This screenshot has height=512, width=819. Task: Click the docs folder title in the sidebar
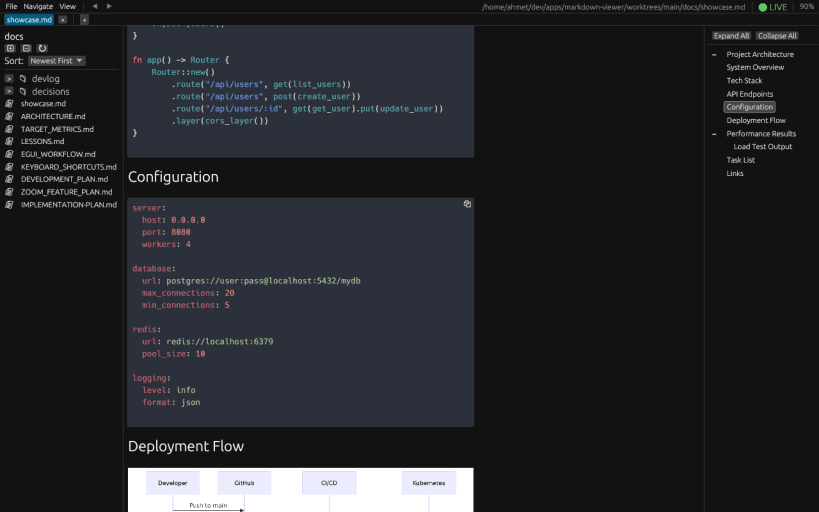14,37
